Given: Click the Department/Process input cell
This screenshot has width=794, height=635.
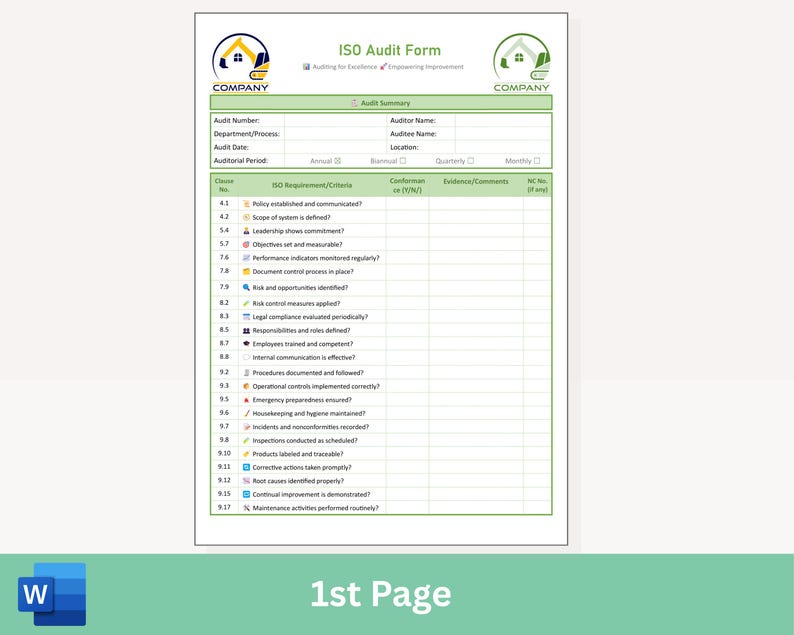Looking at the screenshot, I should pos(335,134).
